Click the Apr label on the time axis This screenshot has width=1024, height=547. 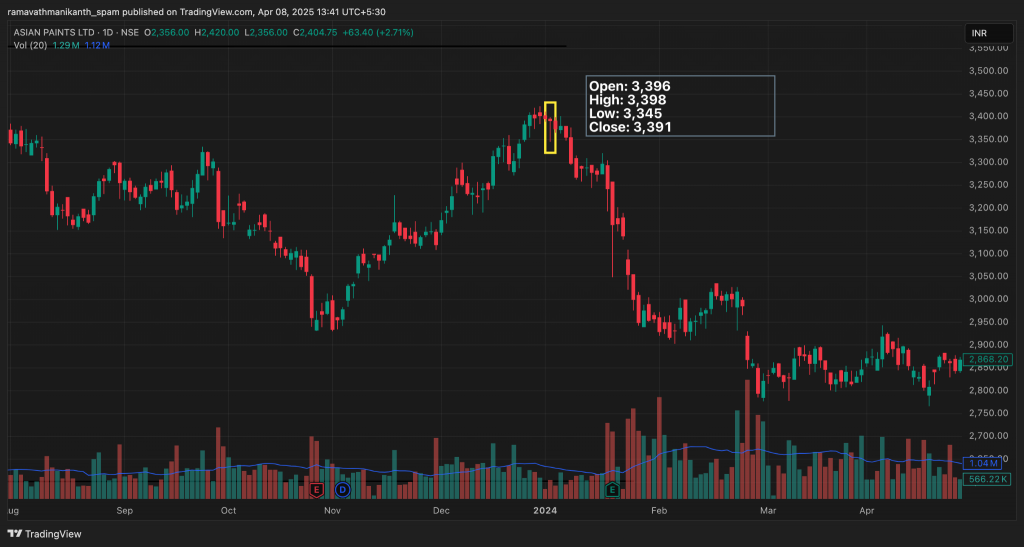pyautogui.click(x=867, y=510)
